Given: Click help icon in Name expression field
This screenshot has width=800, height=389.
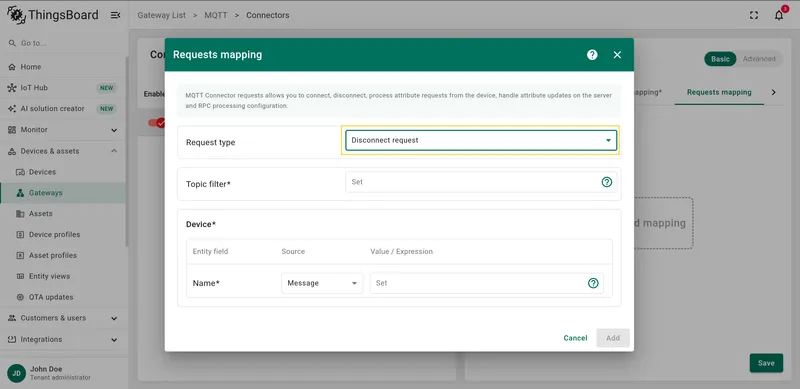Looking at the screenshot, I should [x=593, y=283].
